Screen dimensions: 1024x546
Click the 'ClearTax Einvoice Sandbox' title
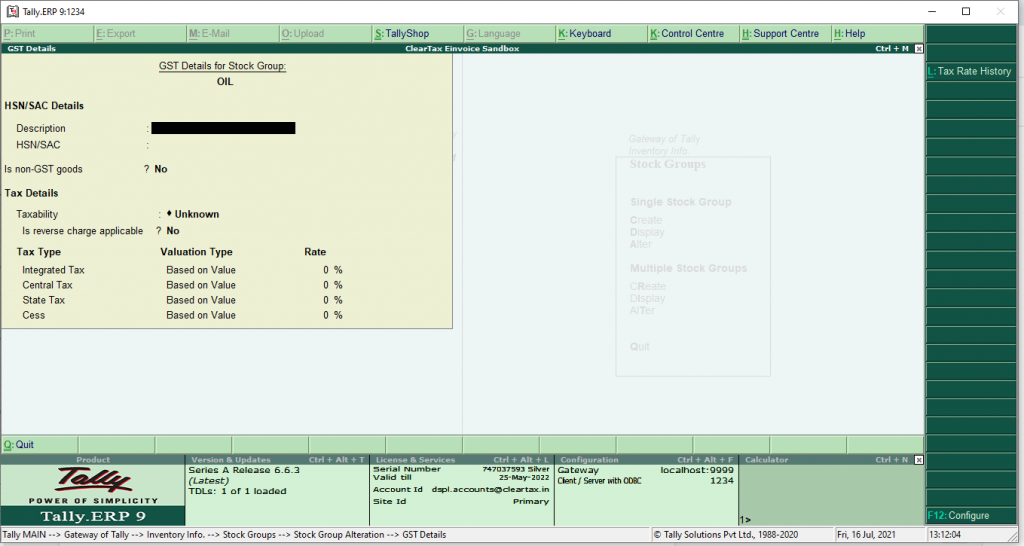(462, 48)
